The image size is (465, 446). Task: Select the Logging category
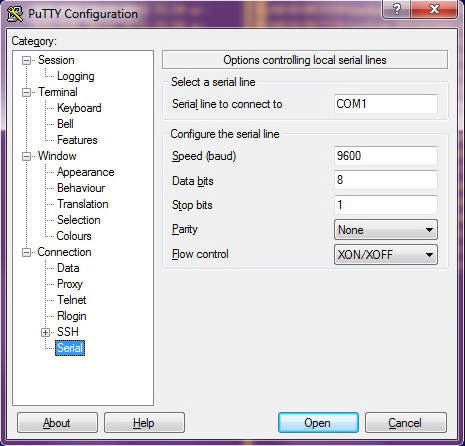pos(76,76)
